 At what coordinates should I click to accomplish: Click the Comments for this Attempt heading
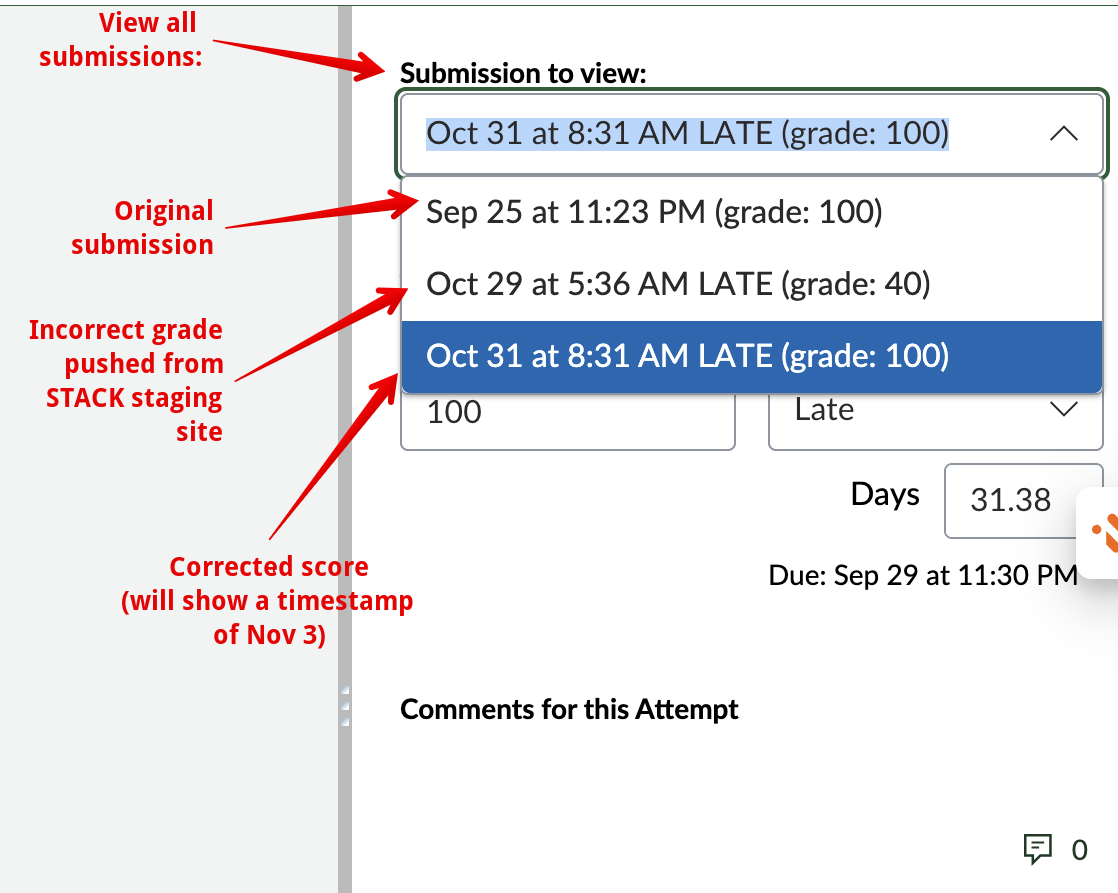pos(569,710)
